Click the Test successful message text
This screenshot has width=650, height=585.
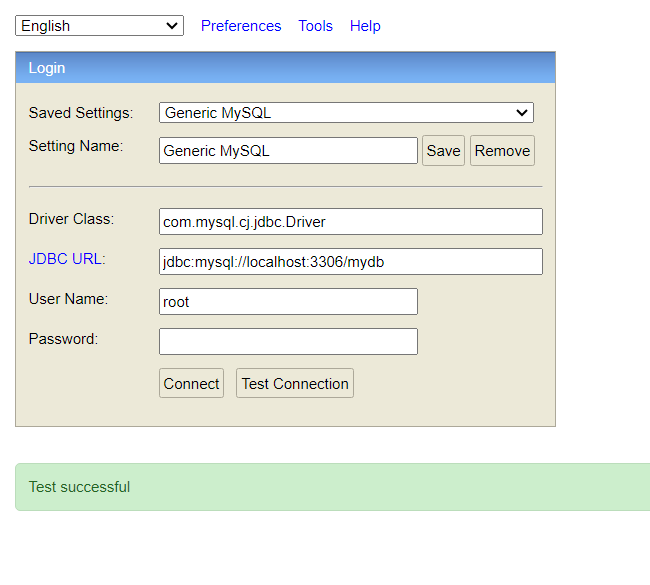pyautogui.click(x=79, y=487)
